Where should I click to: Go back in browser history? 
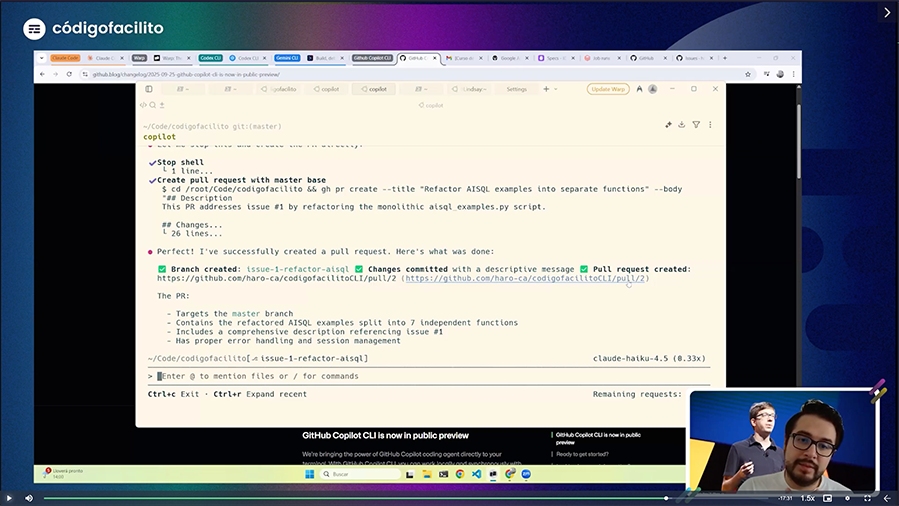pyautogui.click(x=43, y=74)
